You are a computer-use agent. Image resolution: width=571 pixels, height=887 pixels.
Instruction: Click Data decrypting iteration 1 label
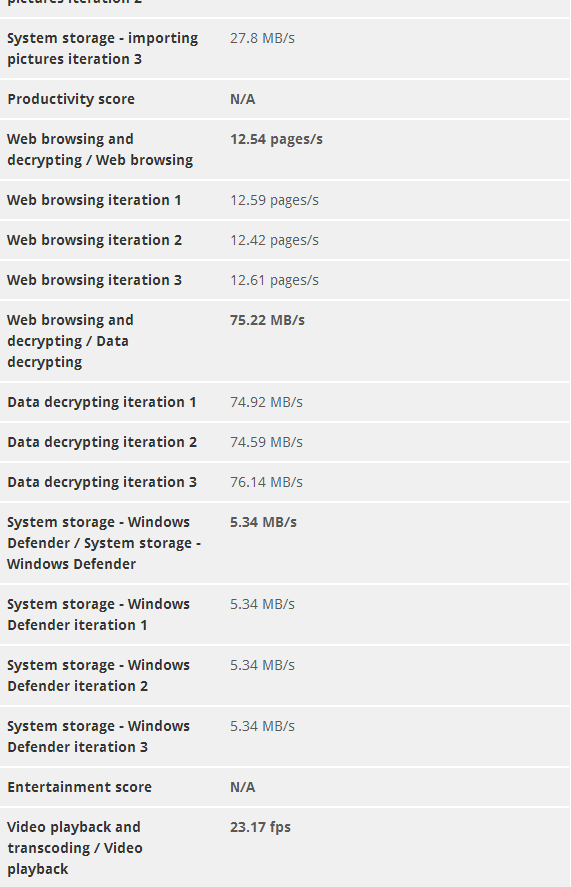coord(102,402)
